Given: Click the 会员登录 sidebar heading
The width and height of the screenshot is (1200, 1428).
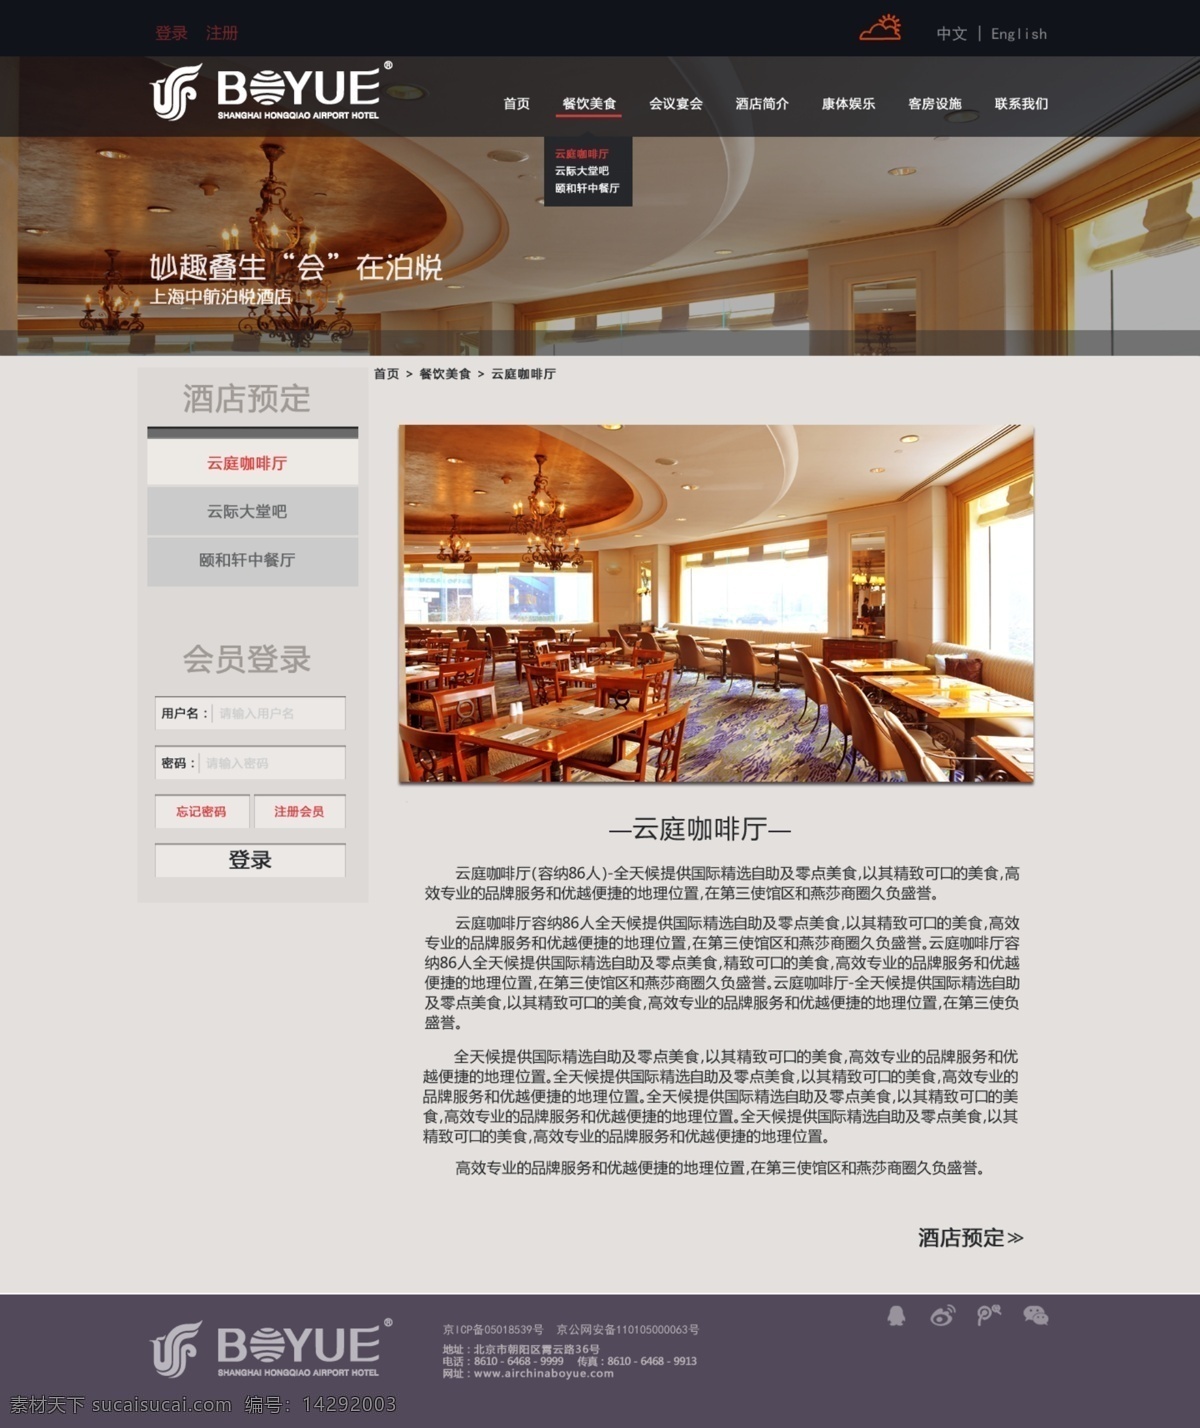Looking at the screenshot, I should (x=246, y=659).
